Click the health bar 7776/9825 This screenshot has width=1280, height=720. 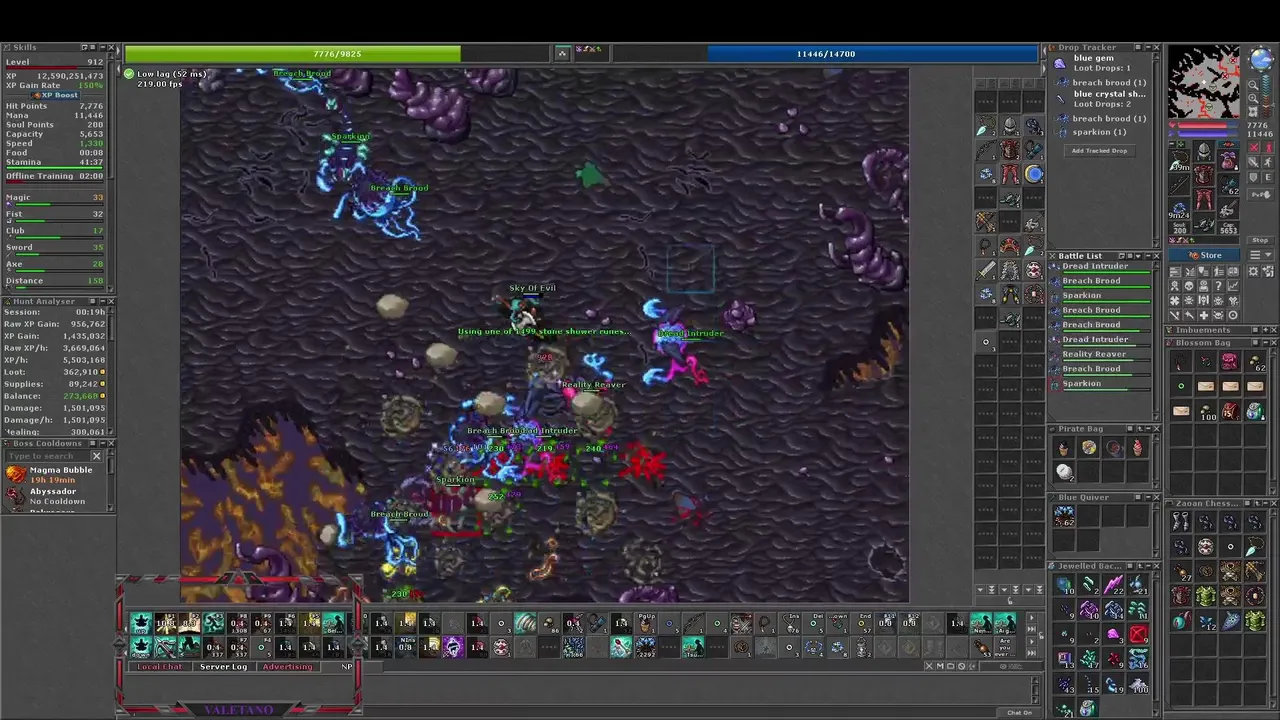[x=336, y=54]
